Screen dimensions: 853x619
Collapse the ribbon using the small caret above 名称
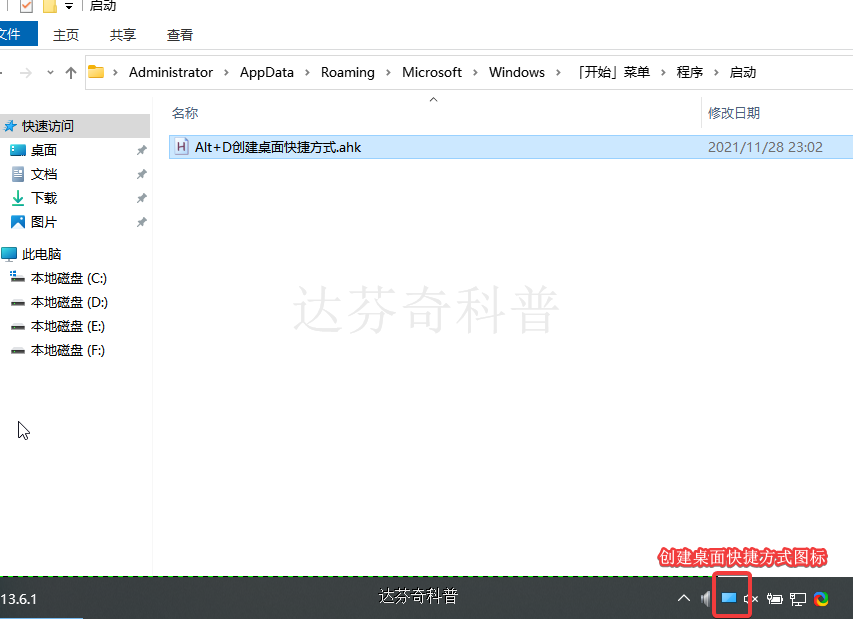433,99
